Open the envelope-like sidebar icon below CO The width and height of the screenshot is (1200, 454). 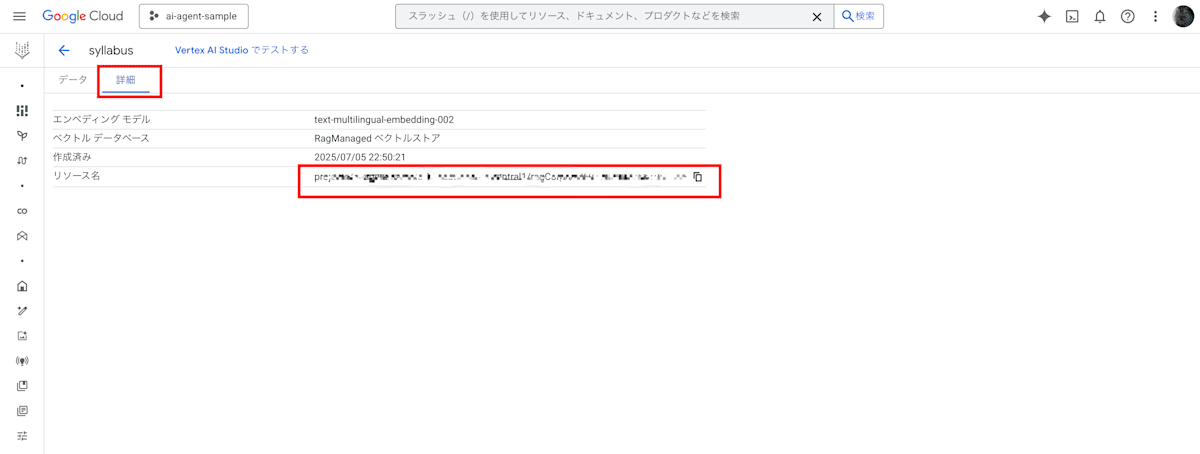tap(22, 236)
